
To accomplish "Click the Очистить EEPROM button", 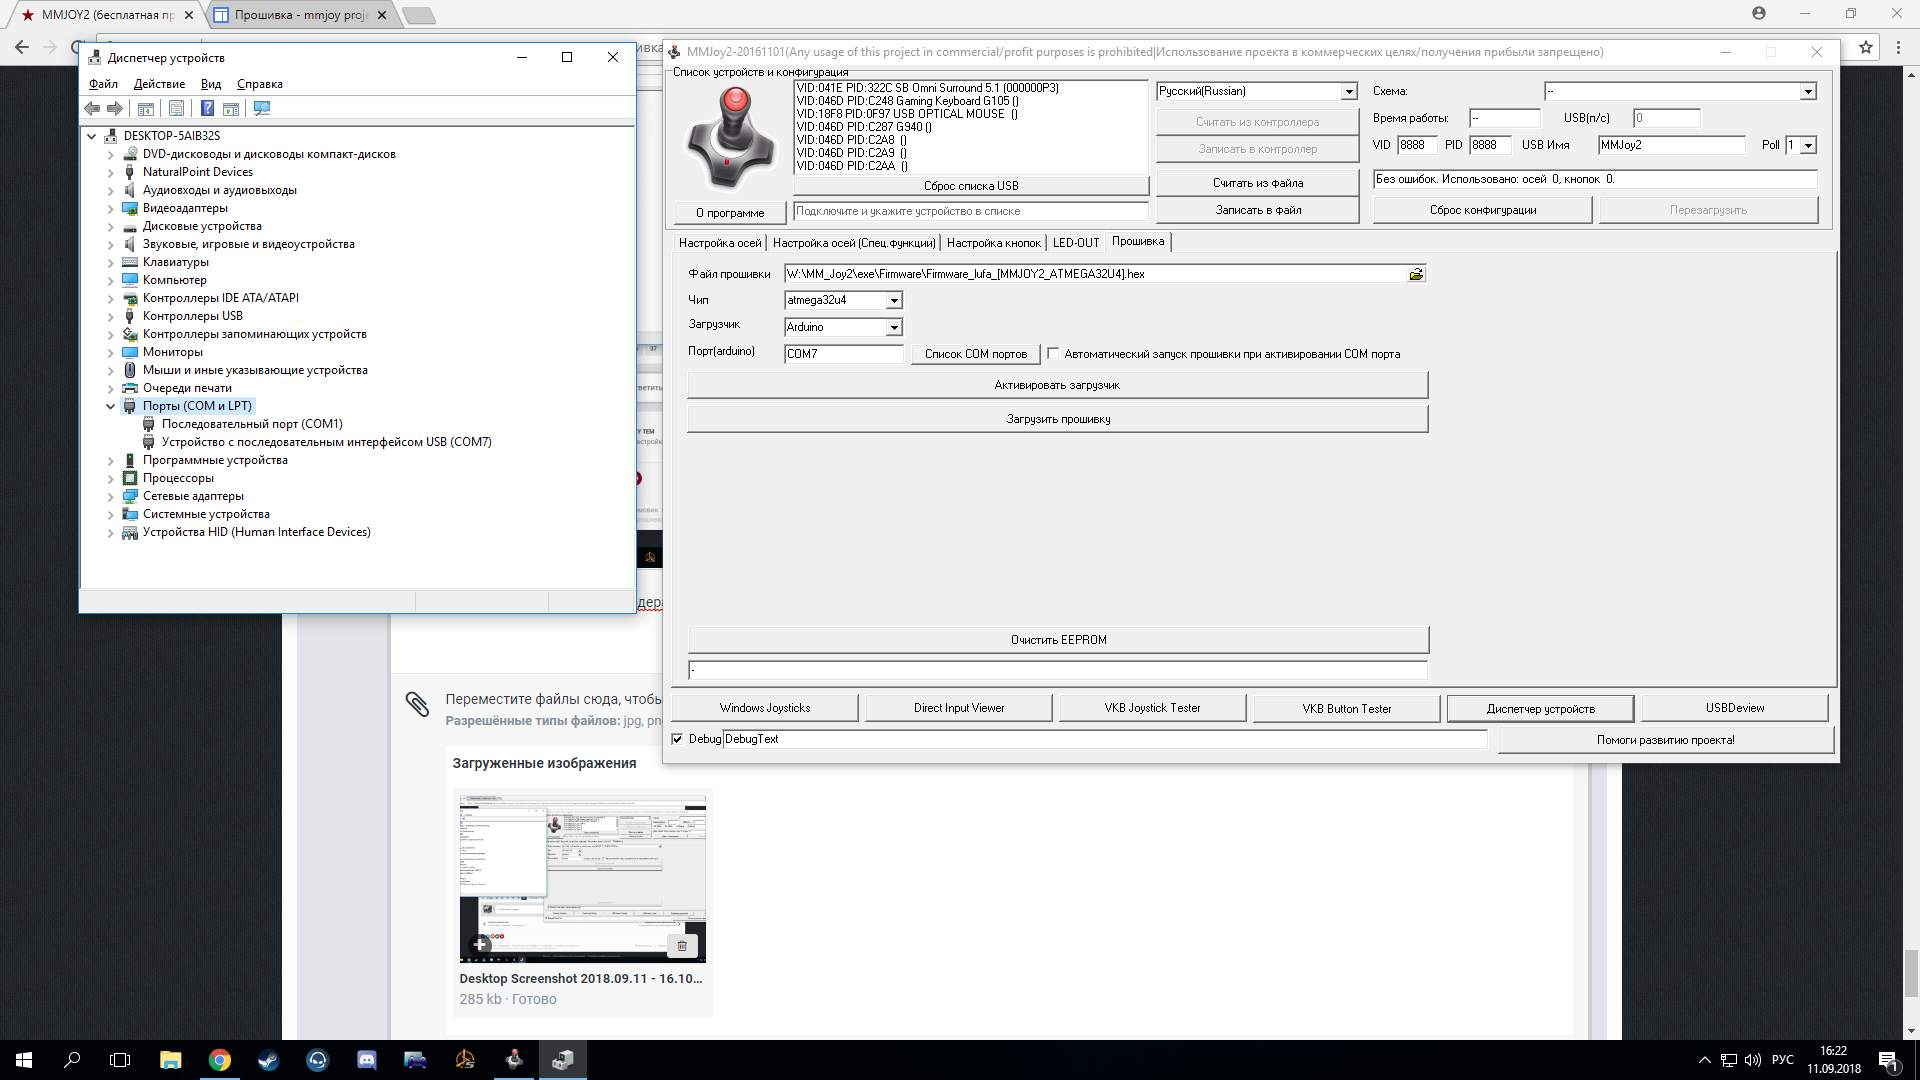I will pos(1058,640).
